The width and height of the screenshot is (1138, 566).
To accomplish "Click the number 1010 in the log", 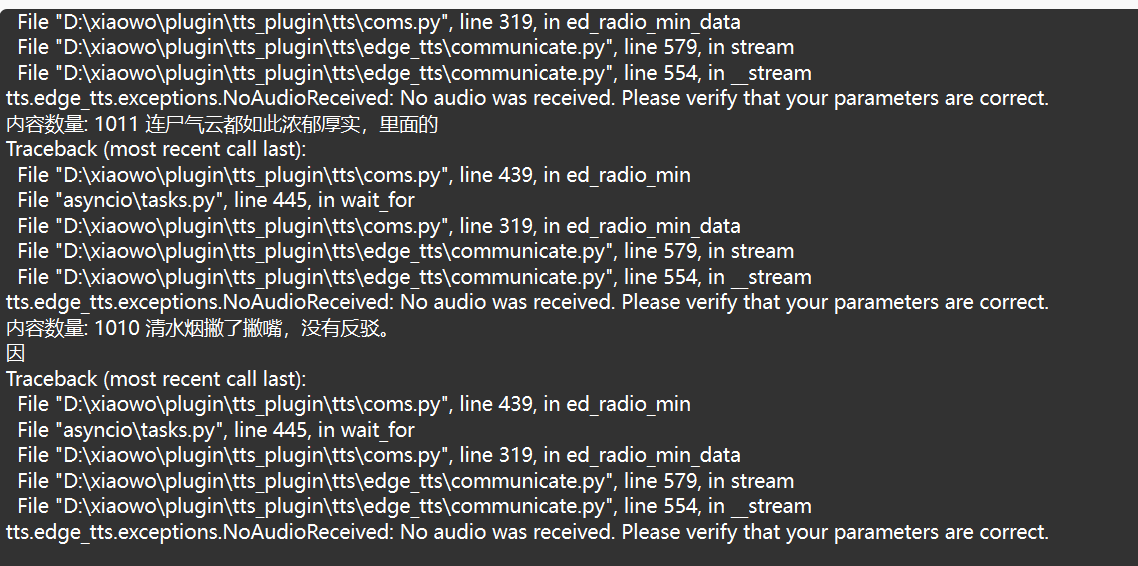I will coord(117,328).
